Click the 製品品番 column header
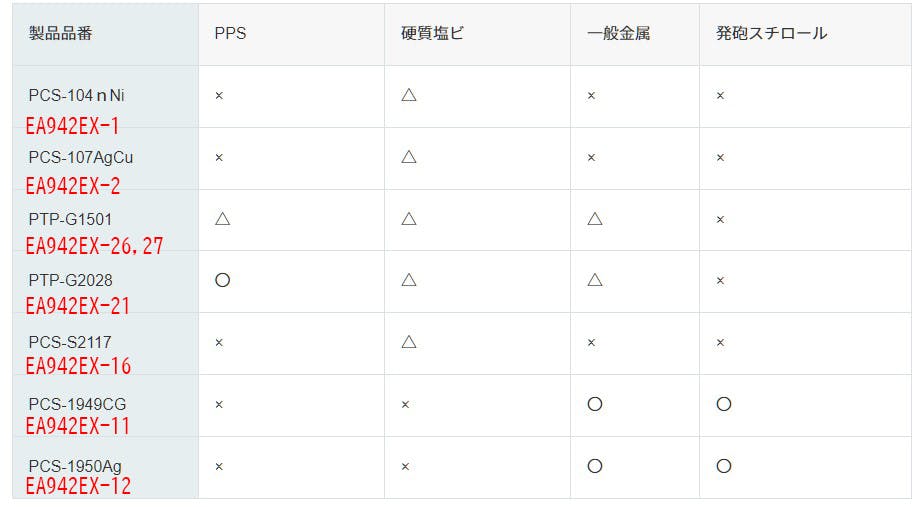This screenshot has height=507, width=923. 61,33
